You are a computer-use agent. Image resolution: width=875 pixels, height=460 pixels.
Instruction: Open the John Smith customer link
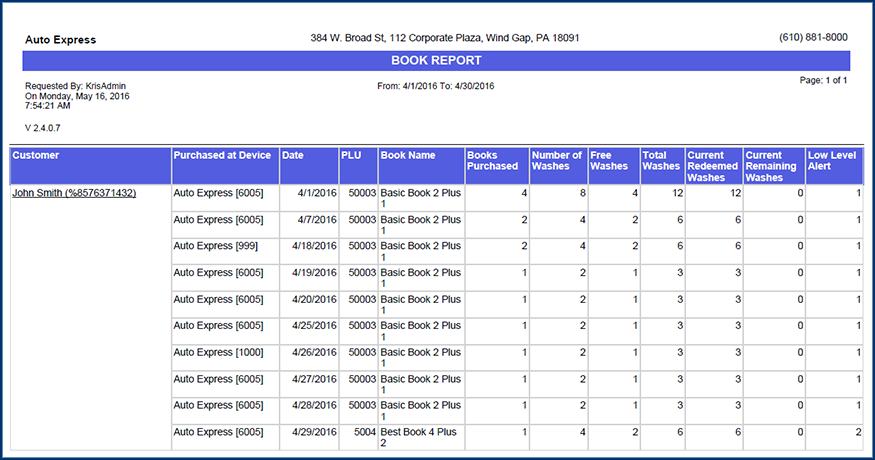pyautogui.click(x=74, y=193)
